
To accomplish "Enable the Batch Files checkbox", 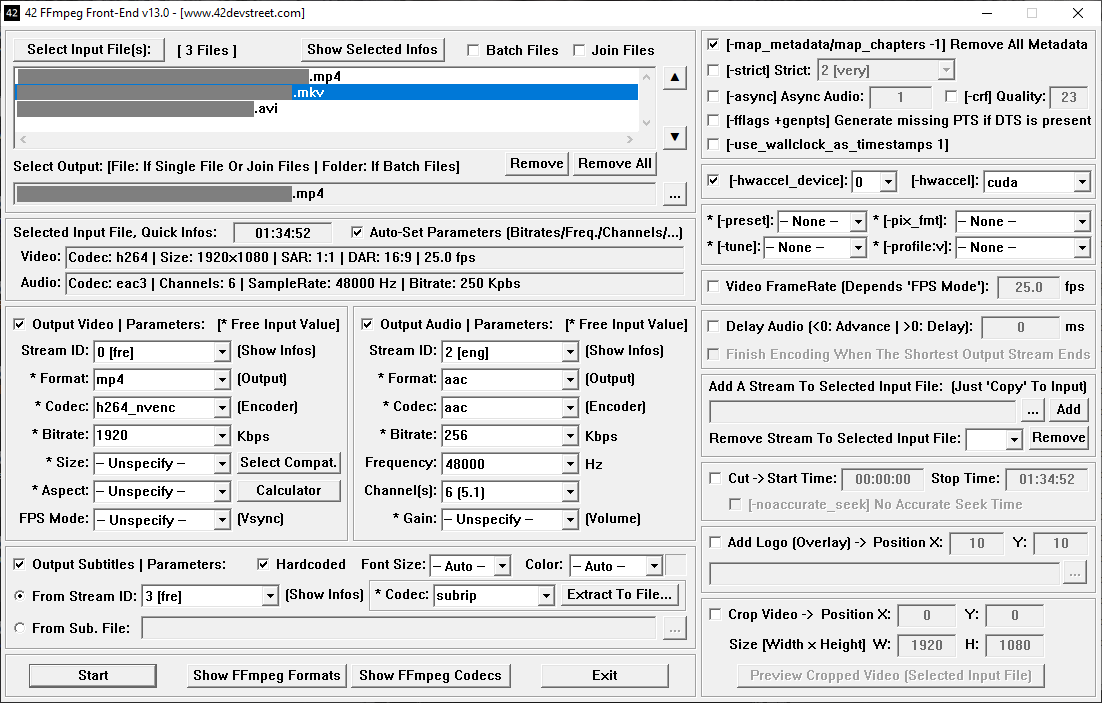I will point(474,50).
